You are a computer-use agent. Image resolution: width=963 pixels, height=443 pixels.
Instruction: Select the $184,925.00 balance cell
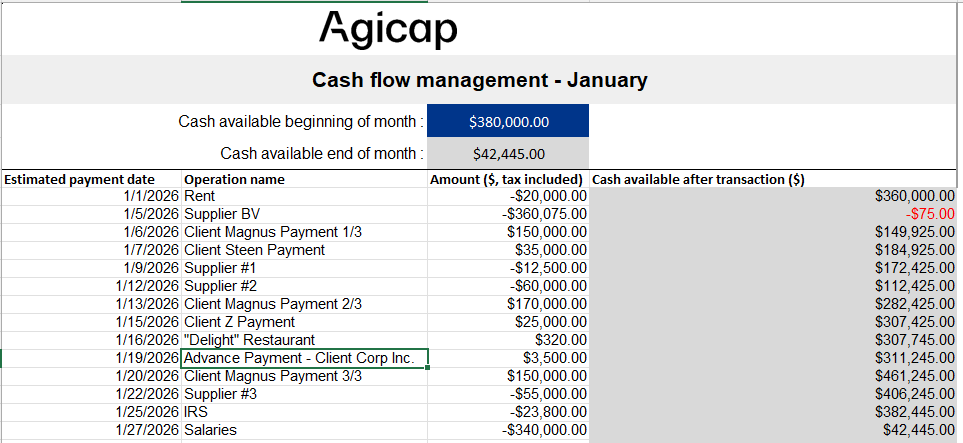[773, 250]
